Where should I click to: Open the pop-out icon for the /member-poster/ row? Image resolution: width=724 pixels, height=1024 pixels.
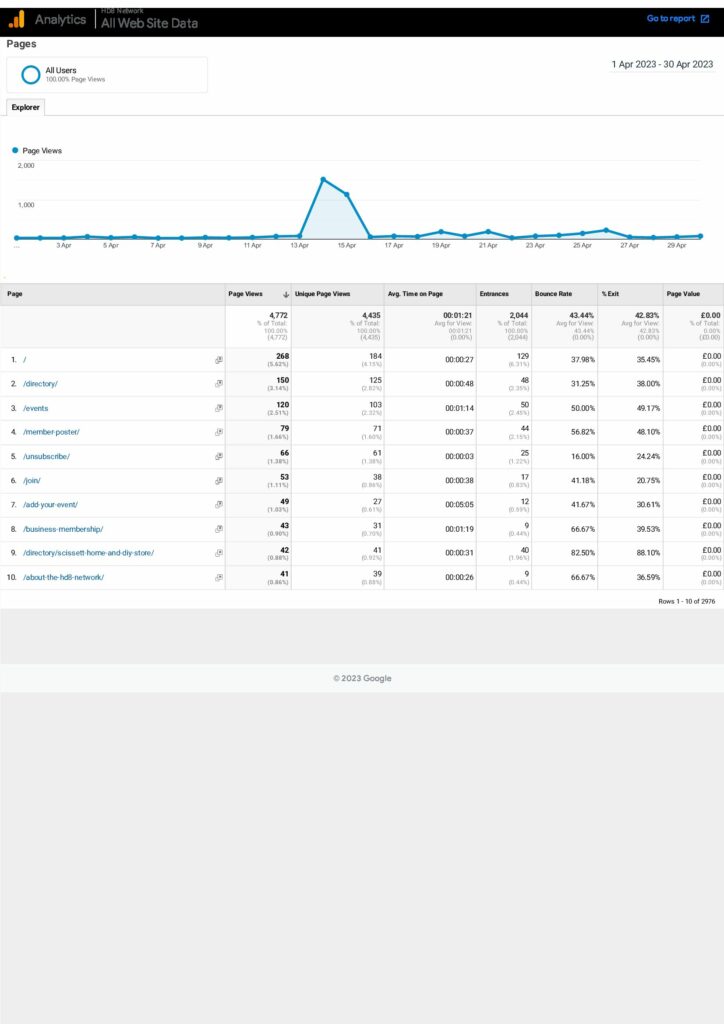point(219,432)
